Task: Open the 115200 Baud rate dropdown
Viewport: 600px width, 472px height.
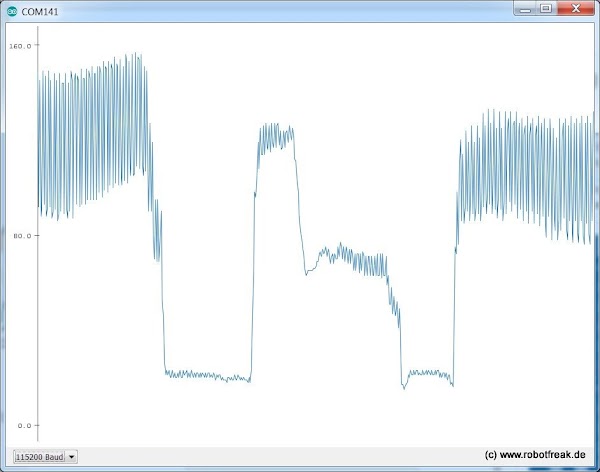Action: click(x=45, y=457)
